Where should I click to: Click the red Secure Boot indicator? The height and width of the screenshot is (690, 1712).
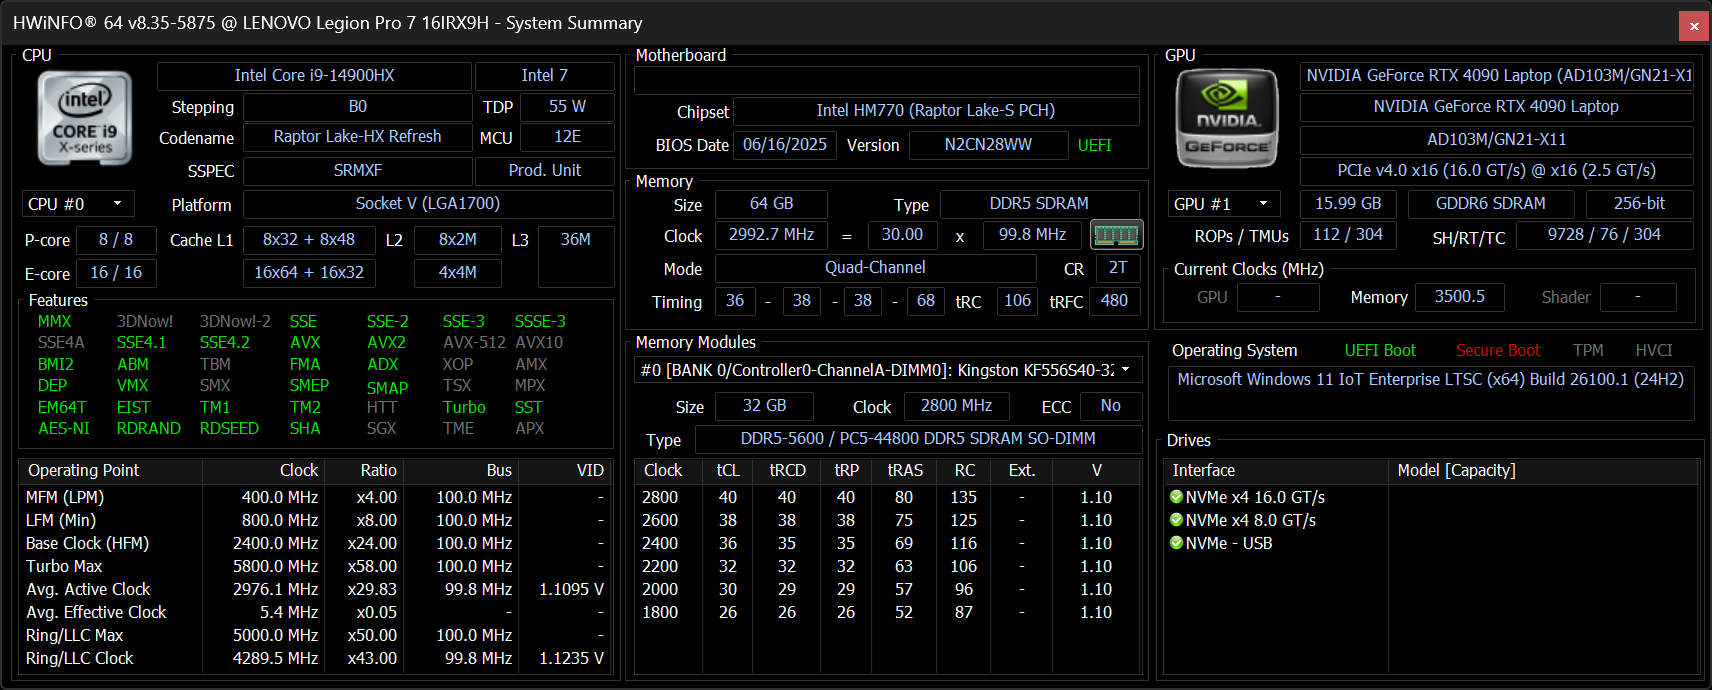click(x=1497, y=350)
